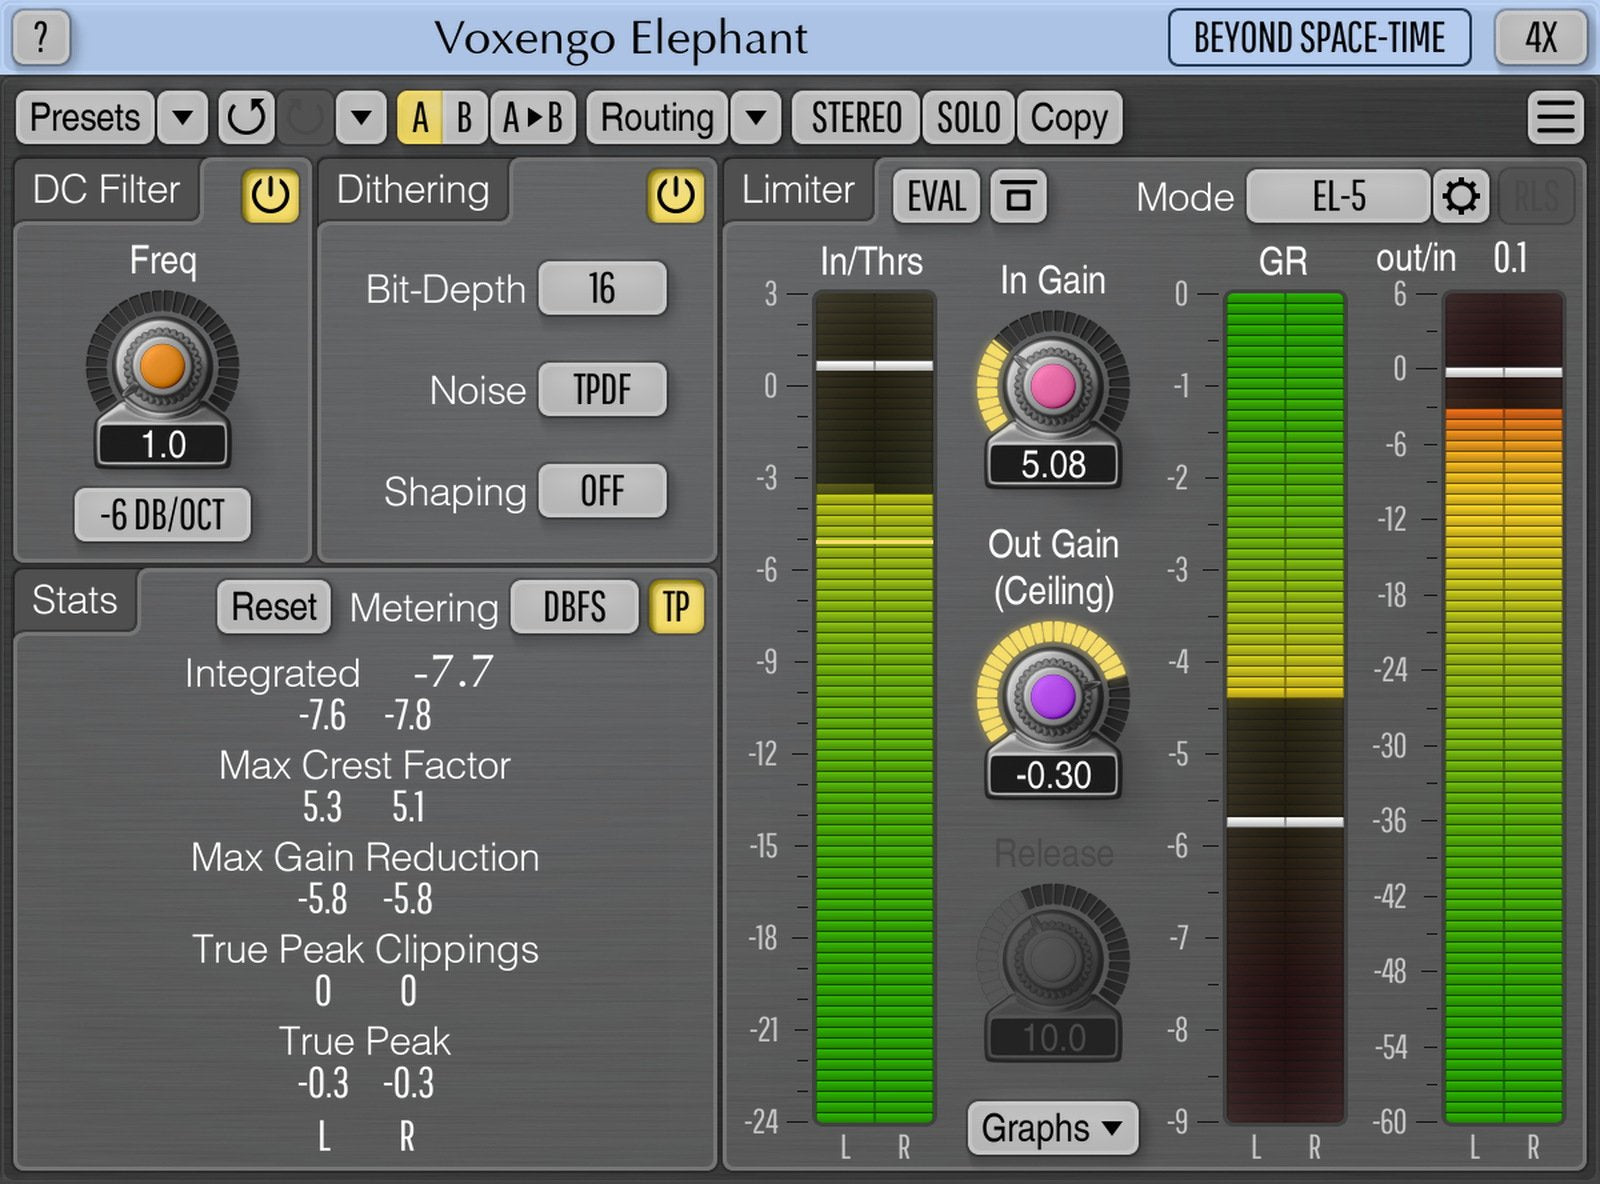Click the instance copy icon next to EVAL
Screen dimensions: 1600x1184
coord(1020,197)
